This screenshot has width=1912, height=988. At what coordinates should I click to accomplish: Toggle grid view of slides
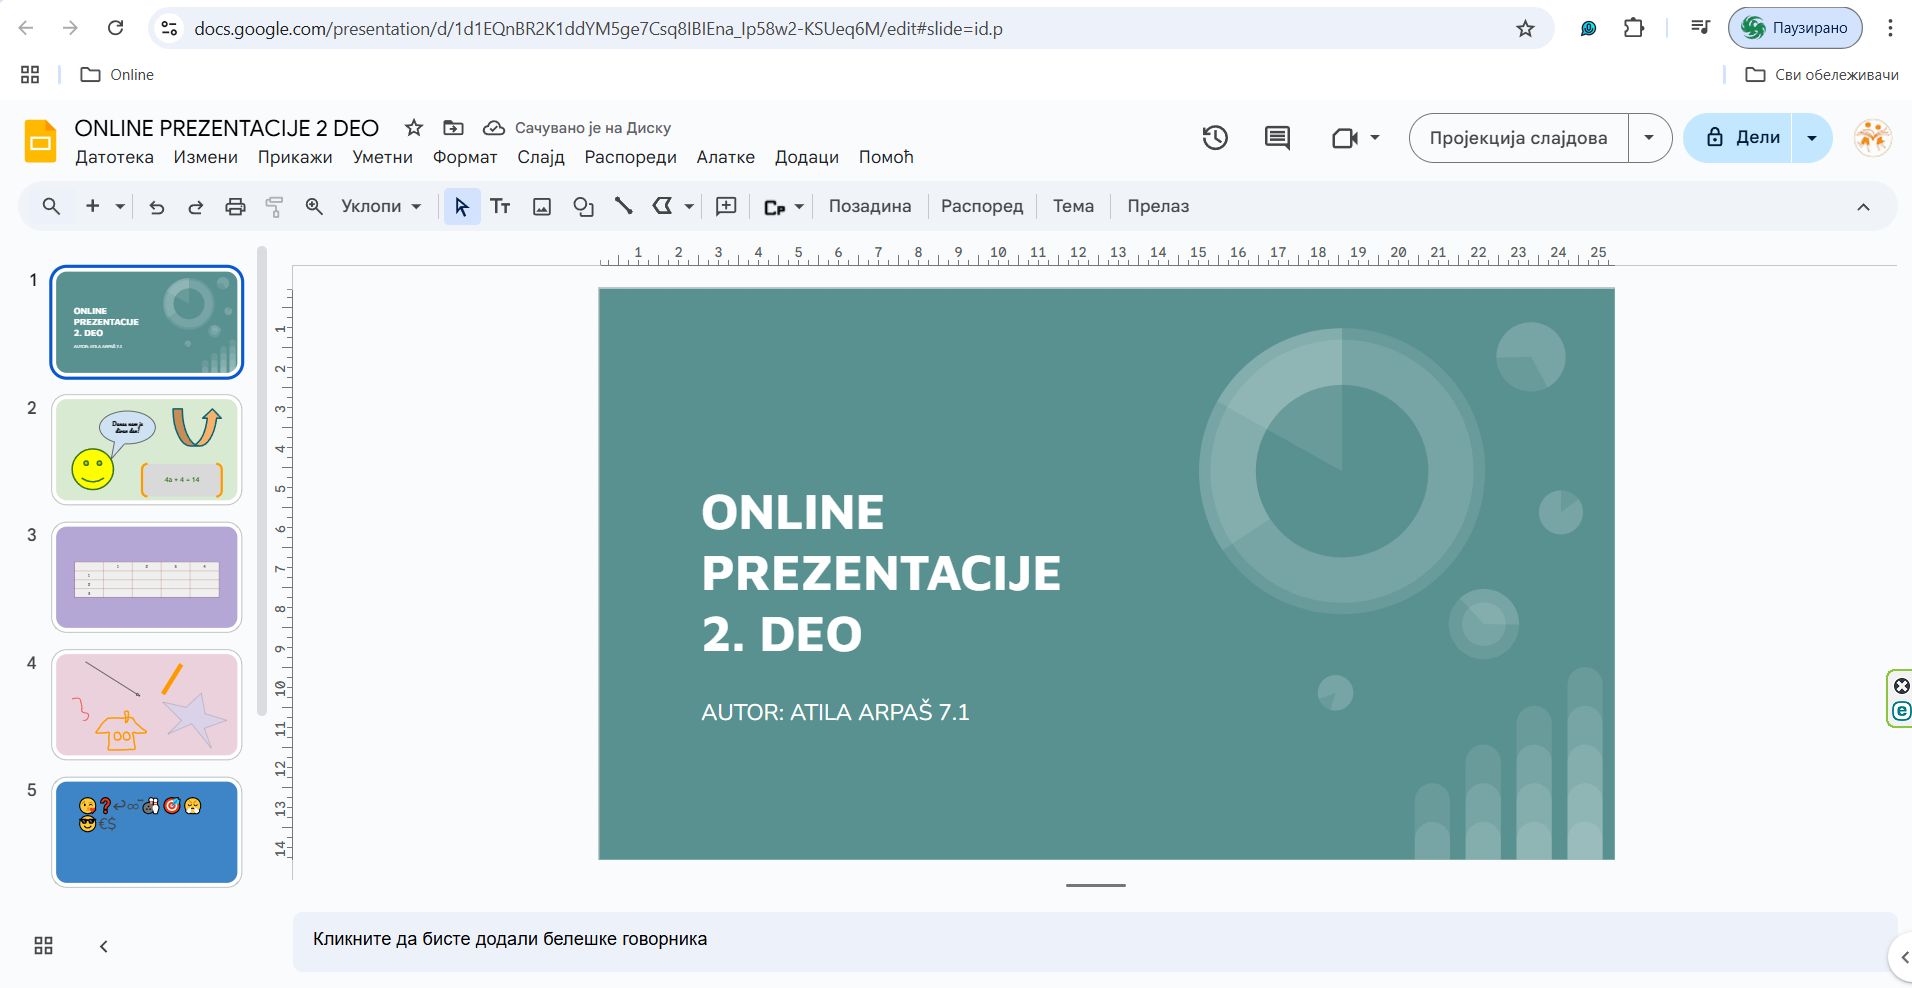43,946
